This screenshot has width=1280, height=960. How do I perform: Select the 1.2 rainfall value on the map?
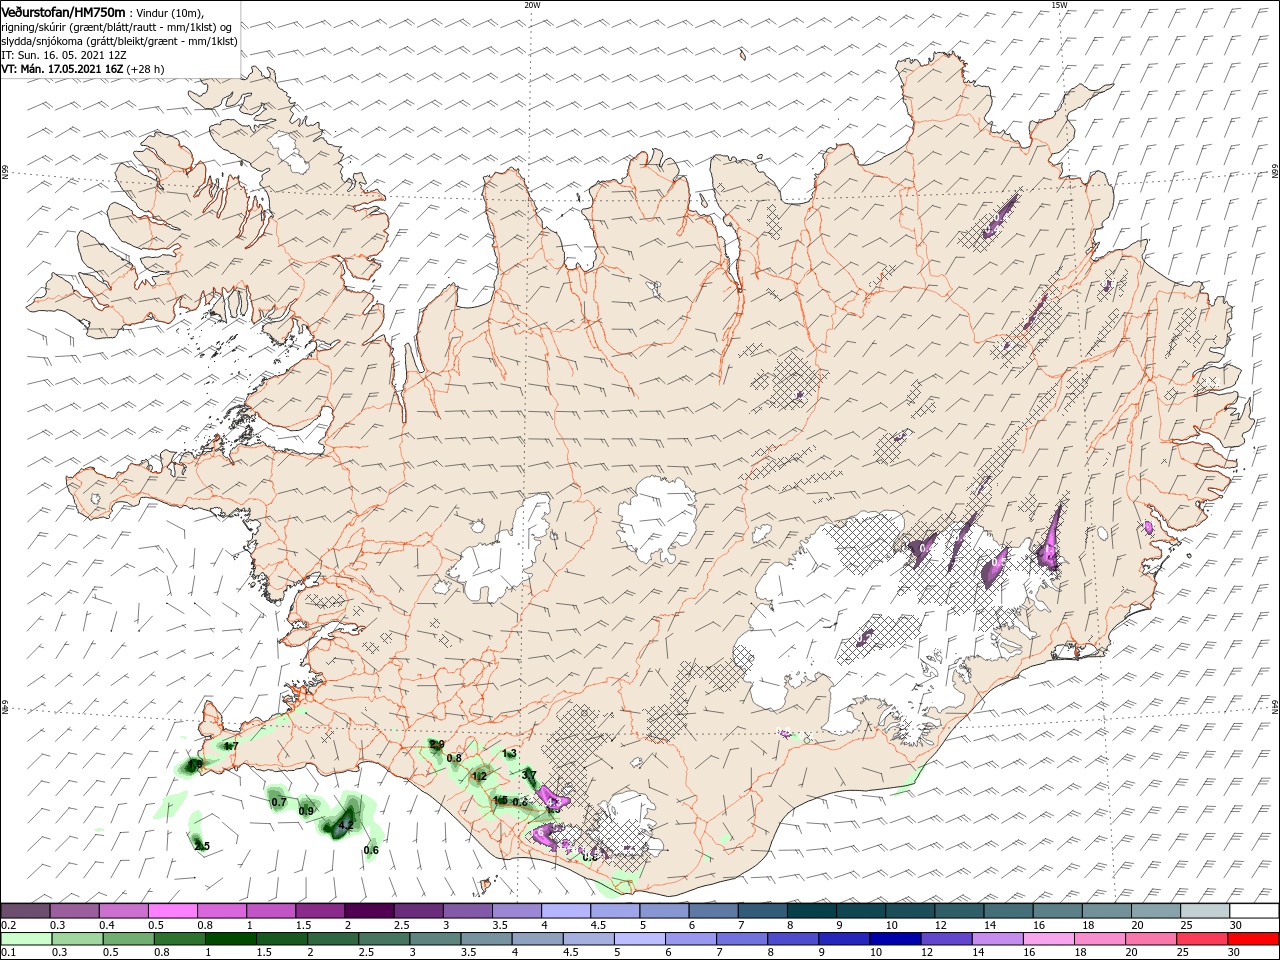click(479, 776)
